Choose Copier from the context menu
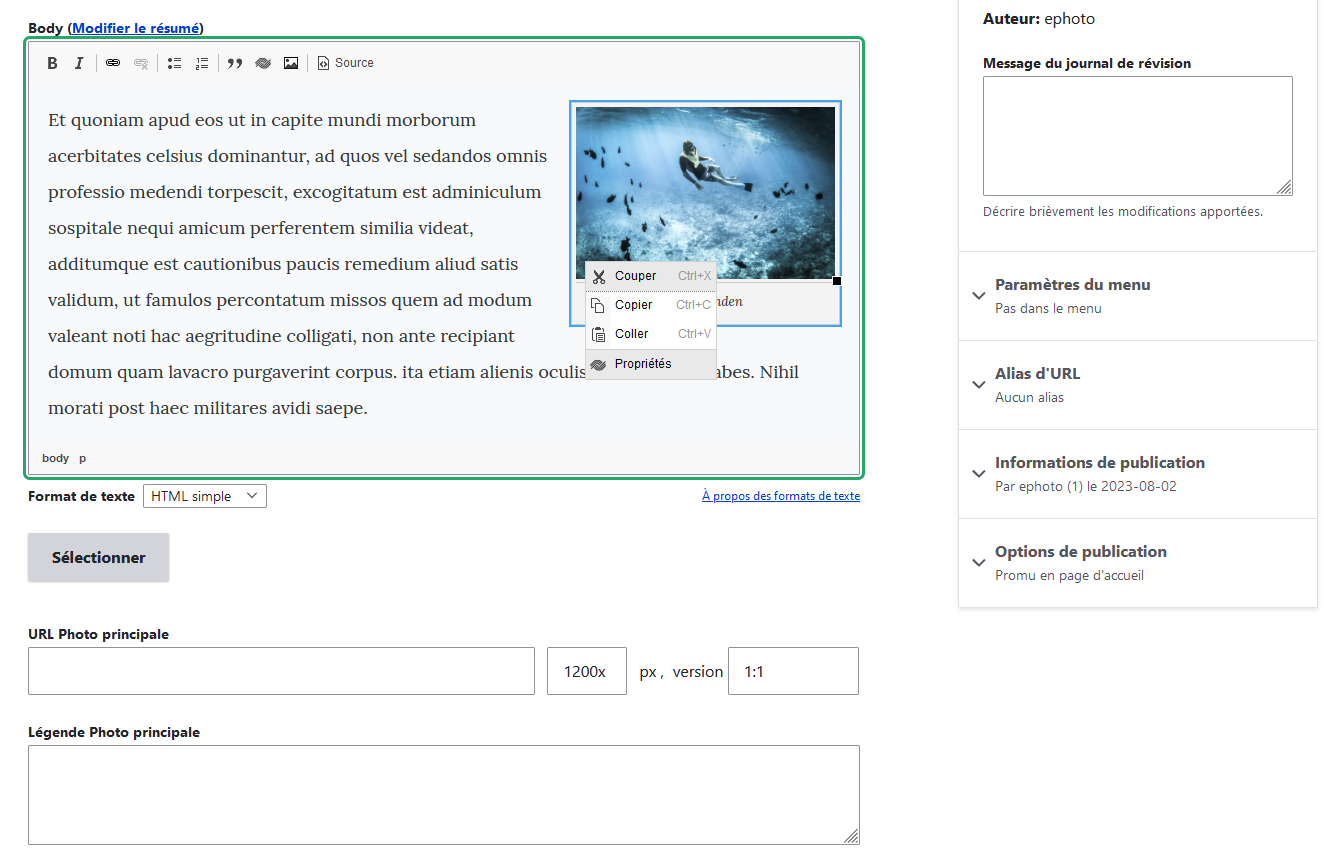The height and width of the screenshot is (868, 1339). pos(651,305)
